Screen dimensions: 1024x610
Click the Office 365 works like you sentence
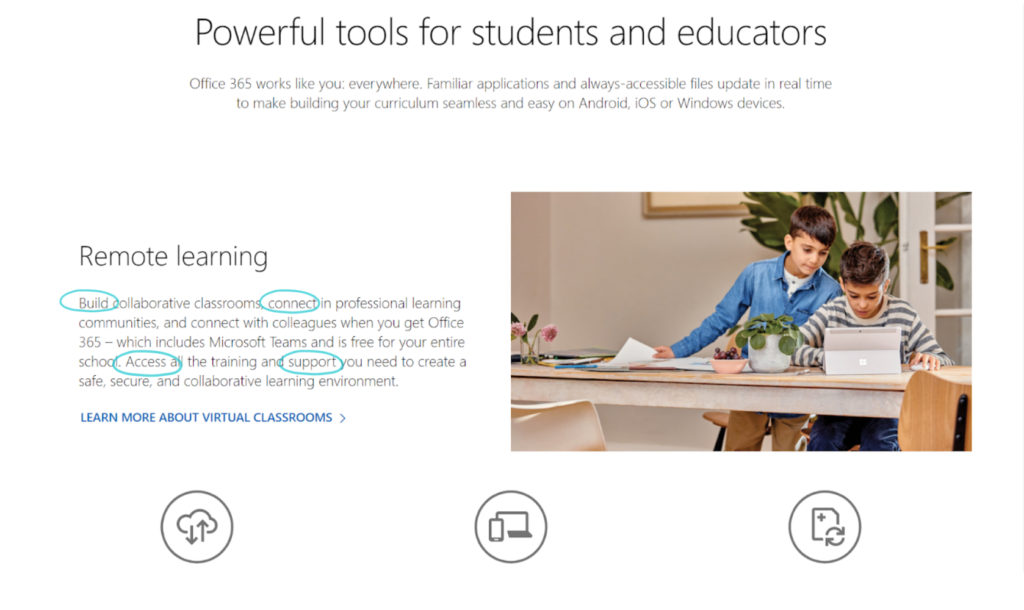click(306, 84)
